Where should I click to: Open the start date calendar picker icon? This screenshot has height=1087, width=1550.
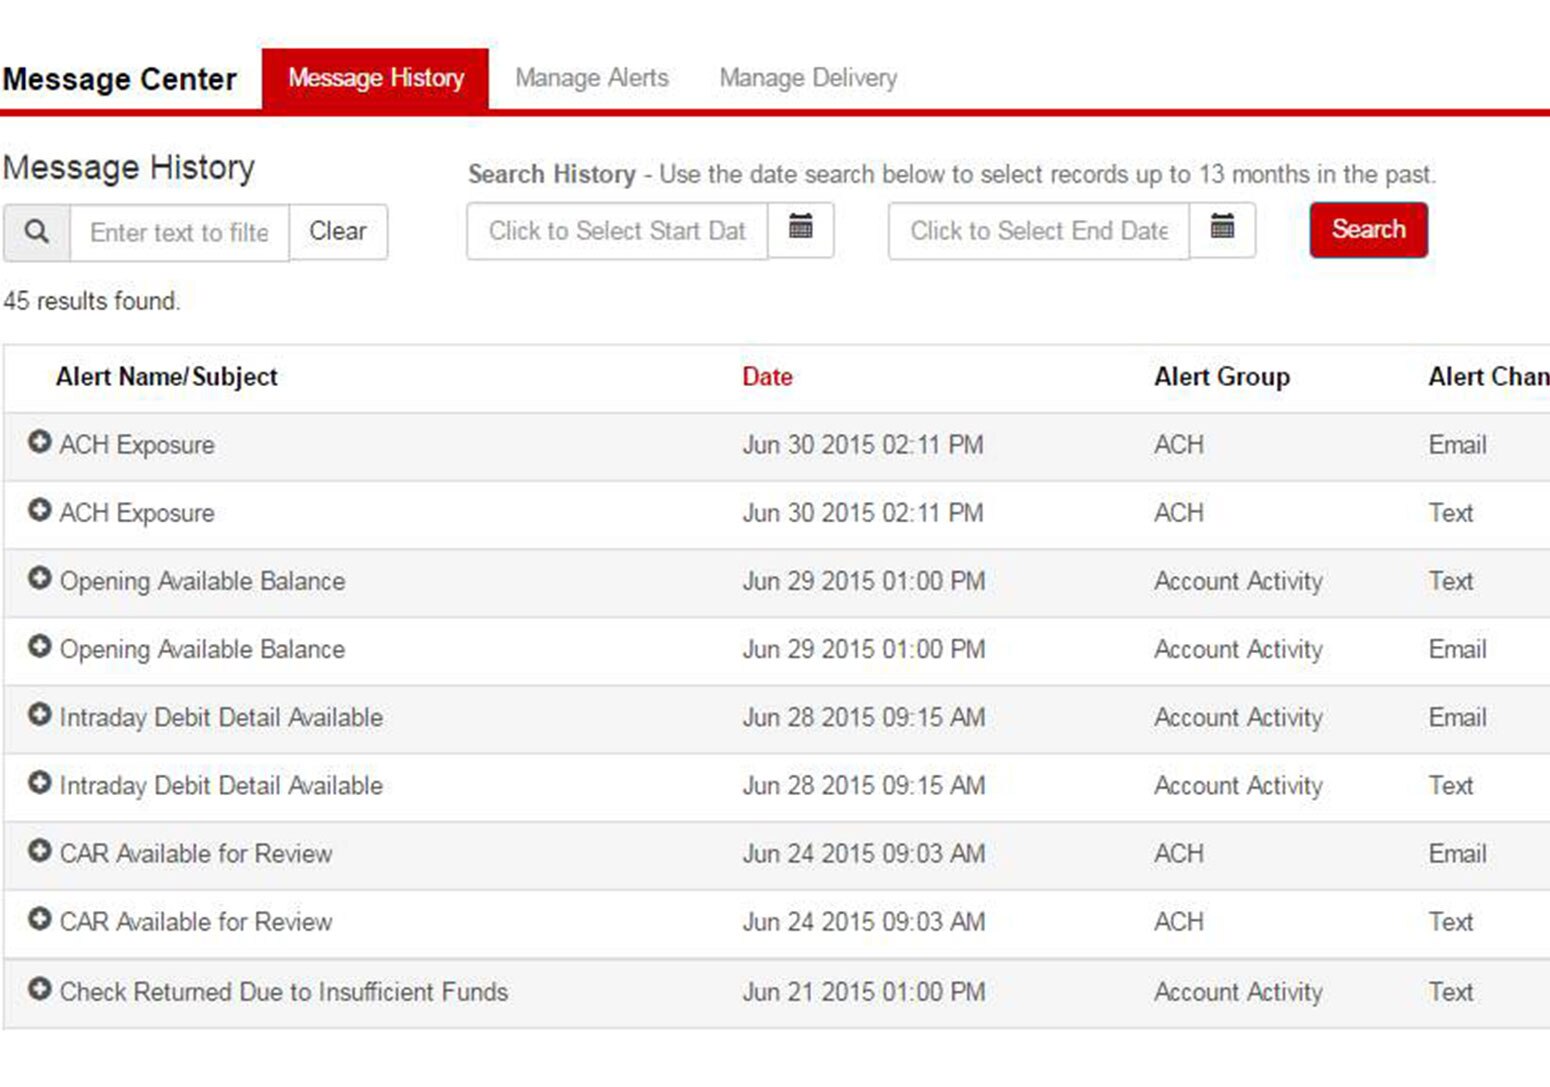(800, 229)
